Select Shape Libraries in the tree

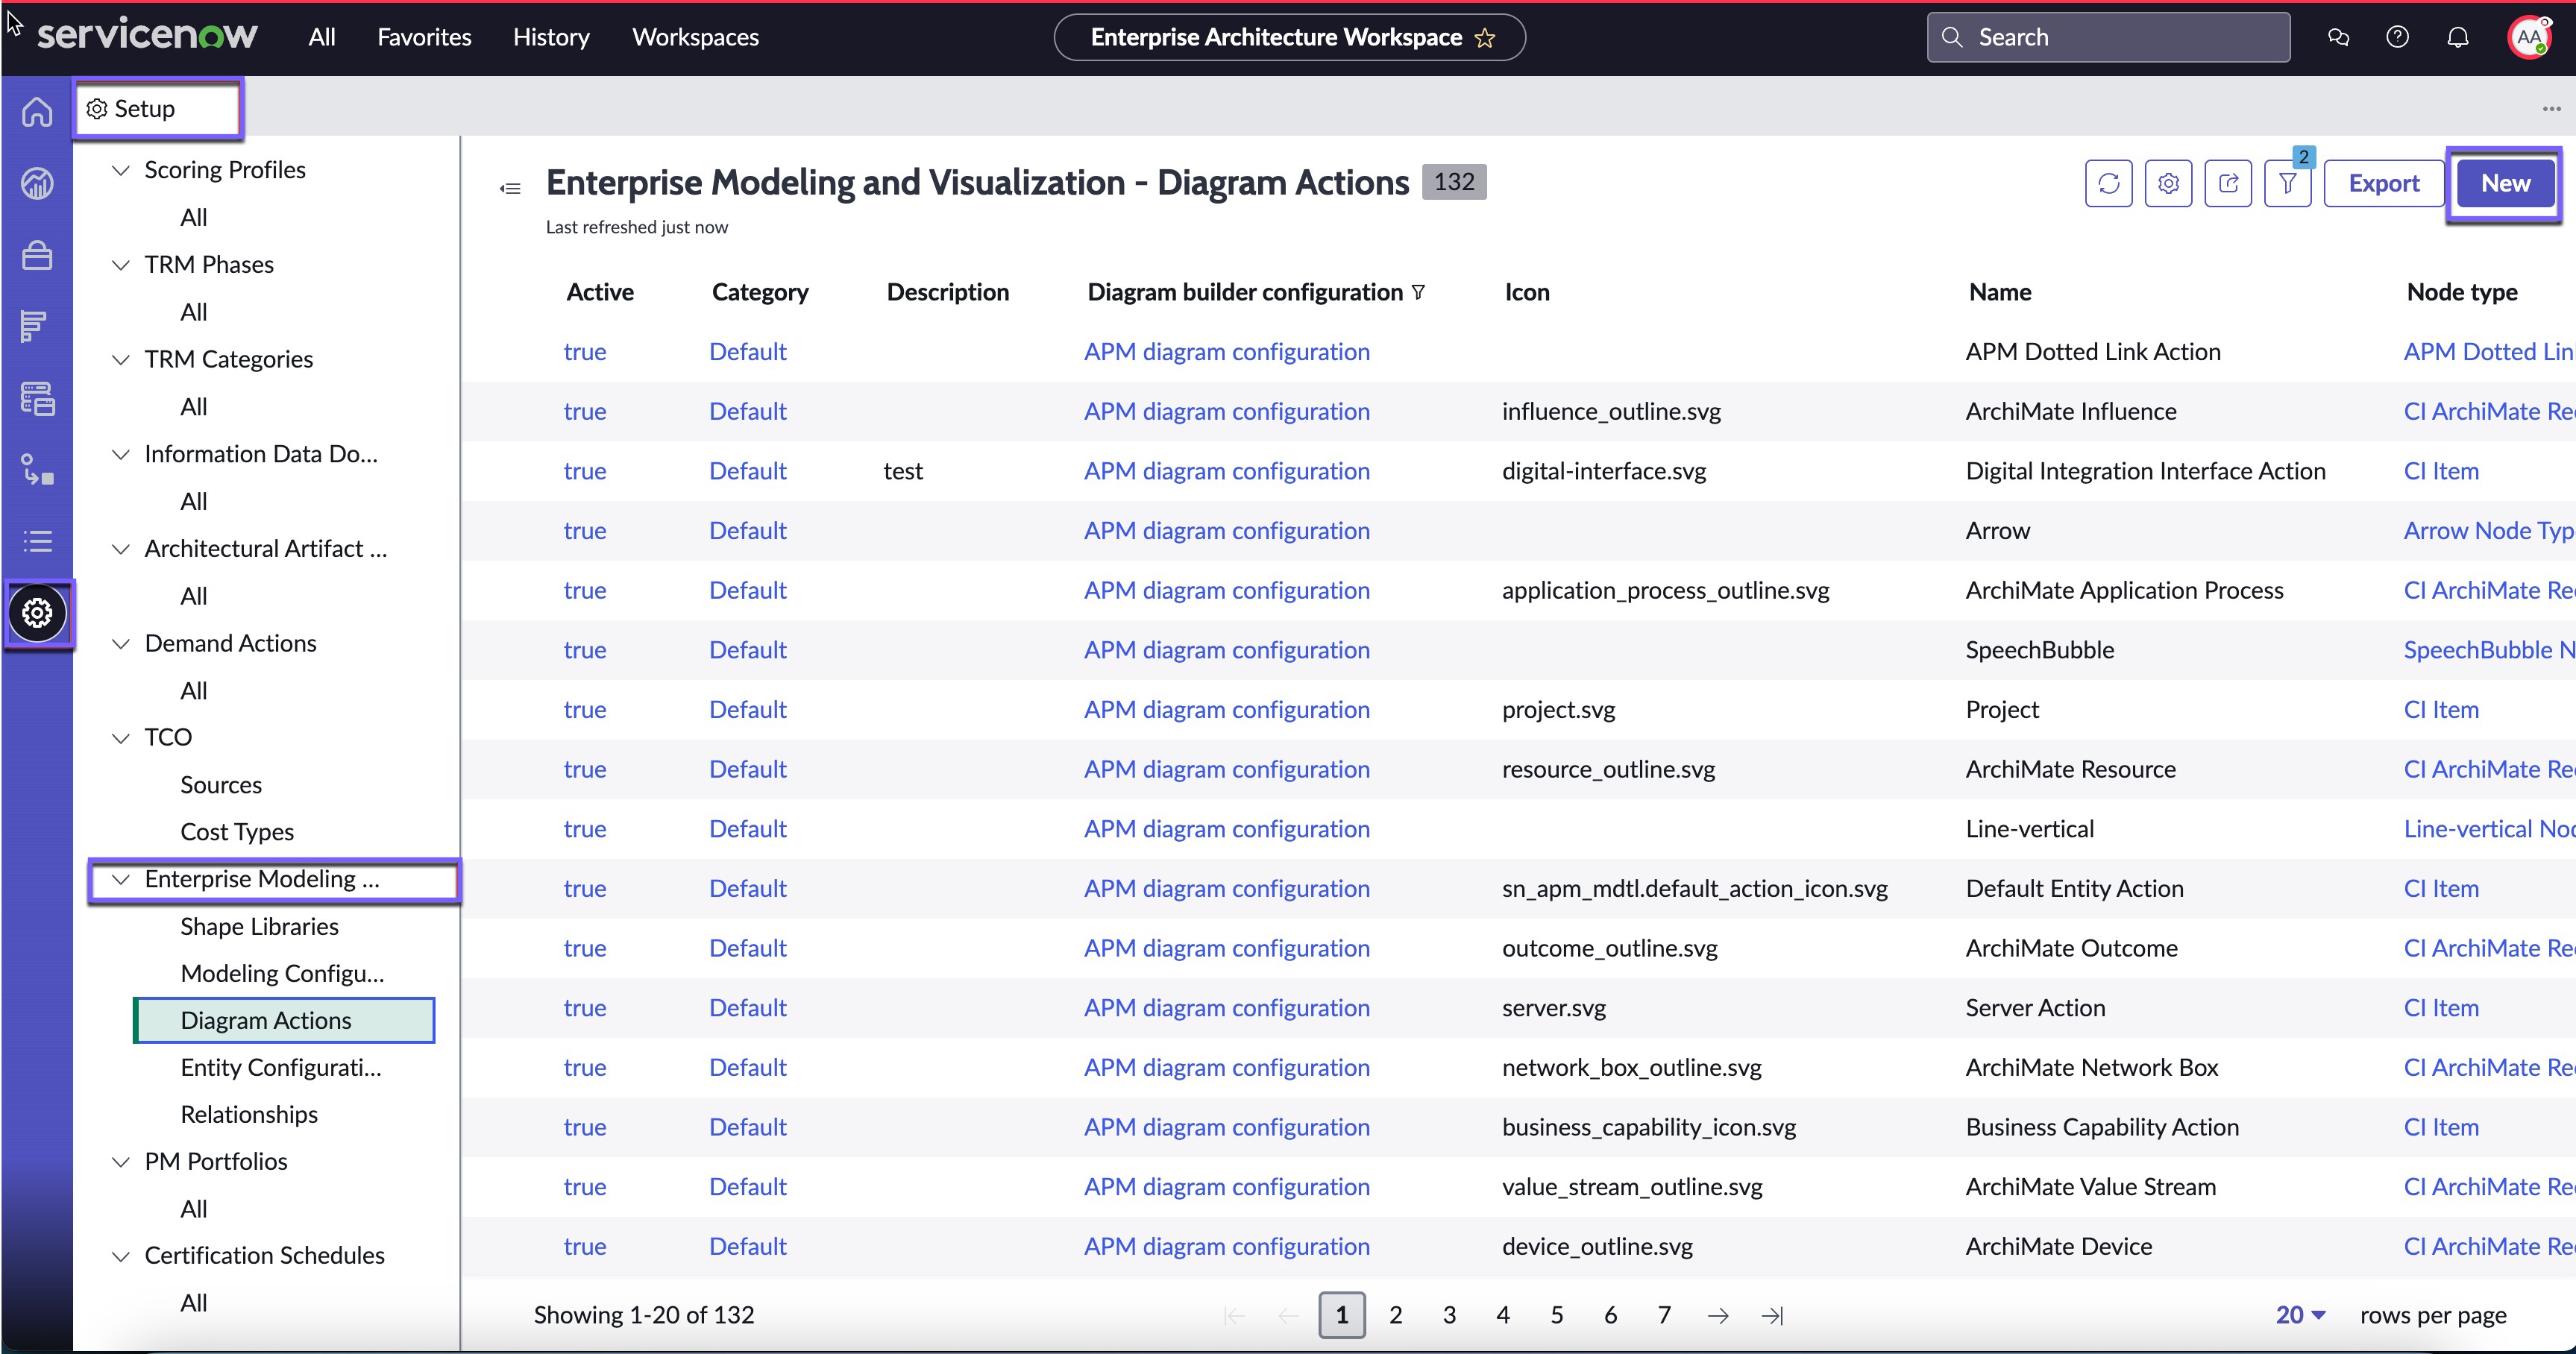[259, 926]
